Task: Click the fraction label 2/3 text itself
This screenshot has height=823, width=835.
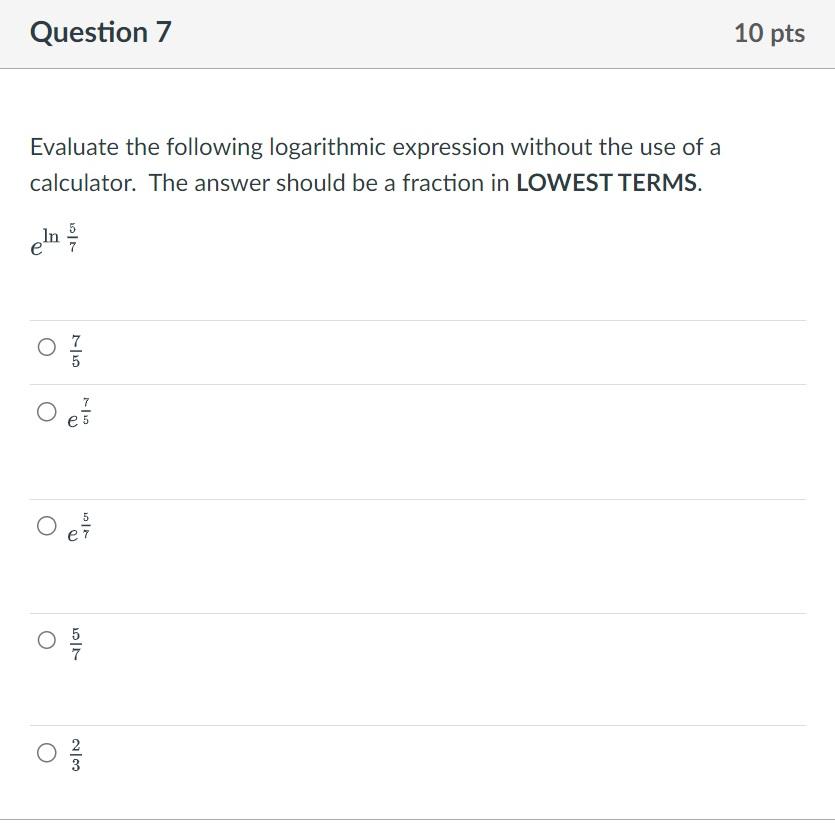Action: [76, 752]
